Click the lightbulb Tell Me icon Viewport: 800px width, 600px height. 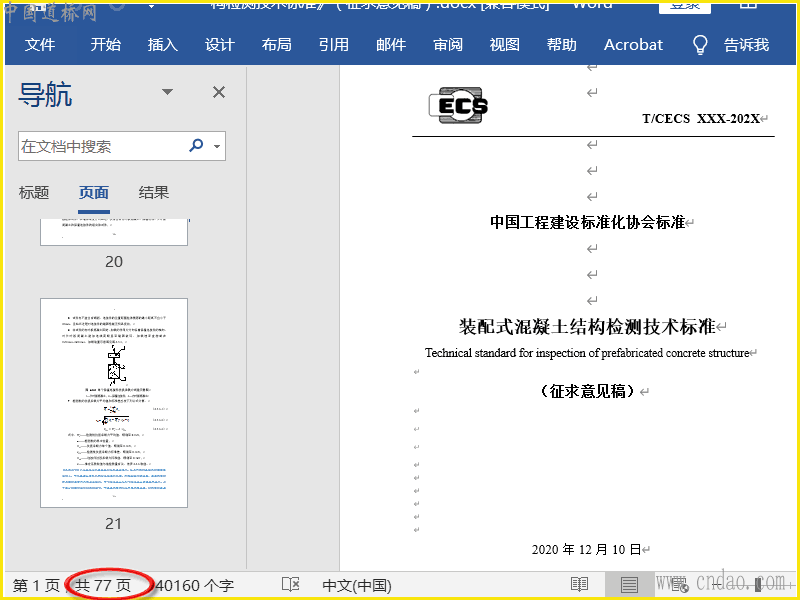700,45
